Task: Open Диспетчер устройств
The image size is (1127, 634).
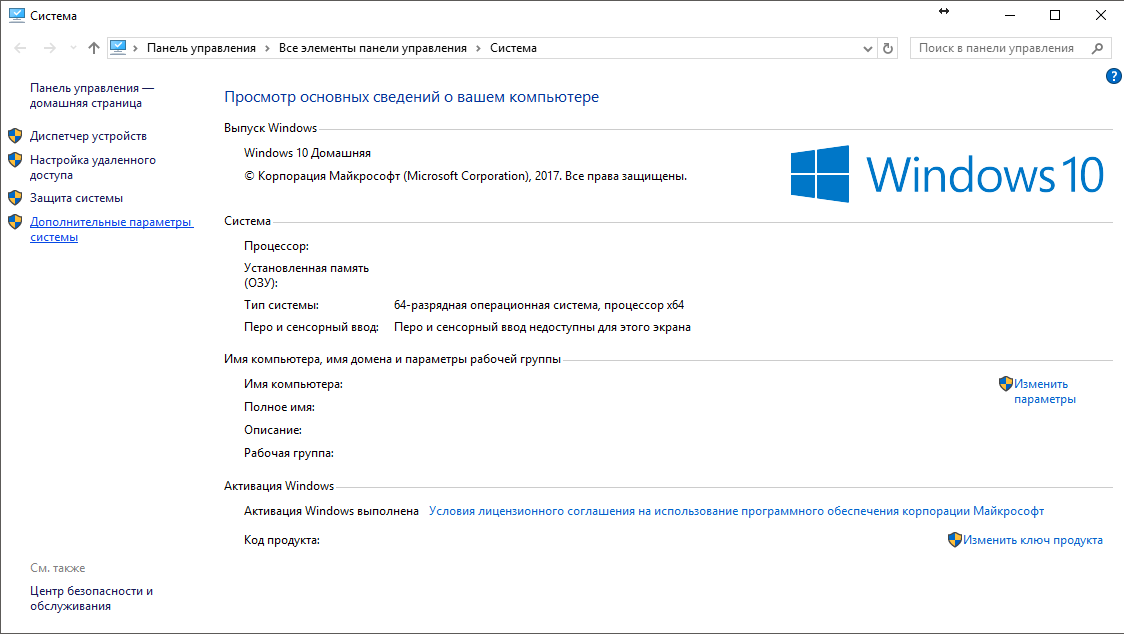Action: [x=88, y=136]
